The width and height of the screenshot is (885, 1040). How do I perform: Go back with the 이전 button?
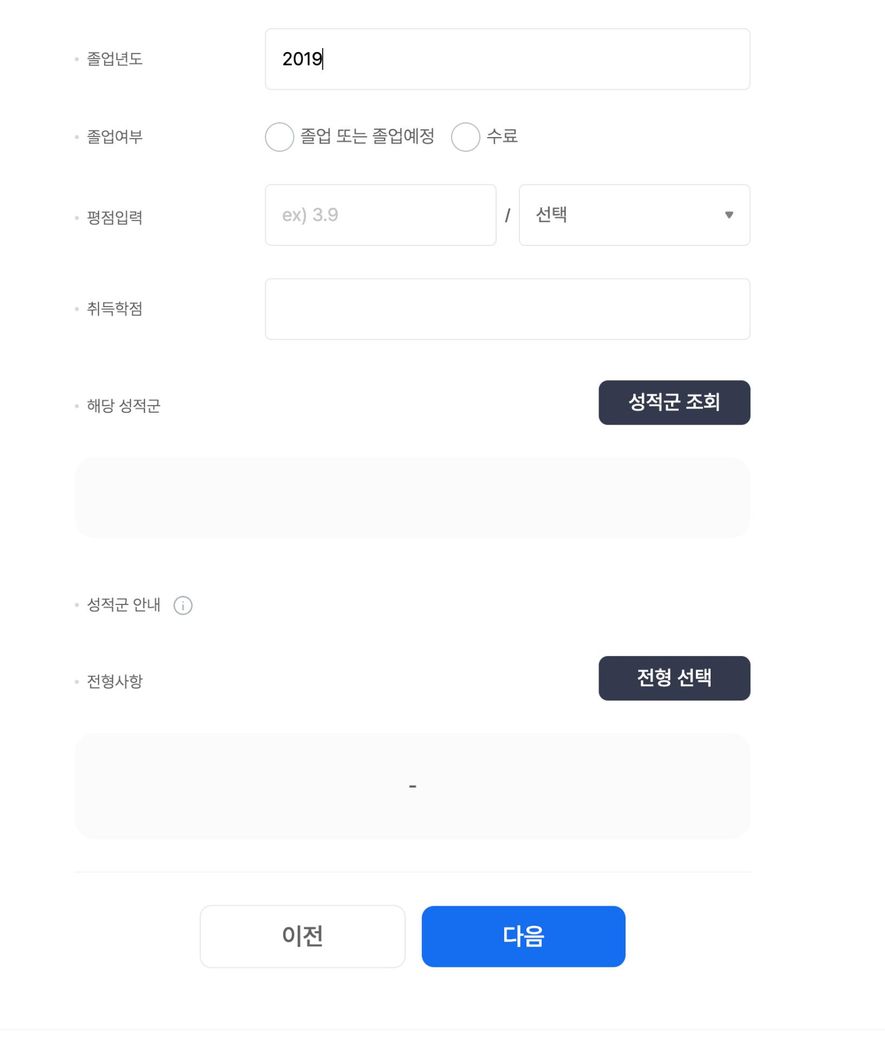(303, 937)
